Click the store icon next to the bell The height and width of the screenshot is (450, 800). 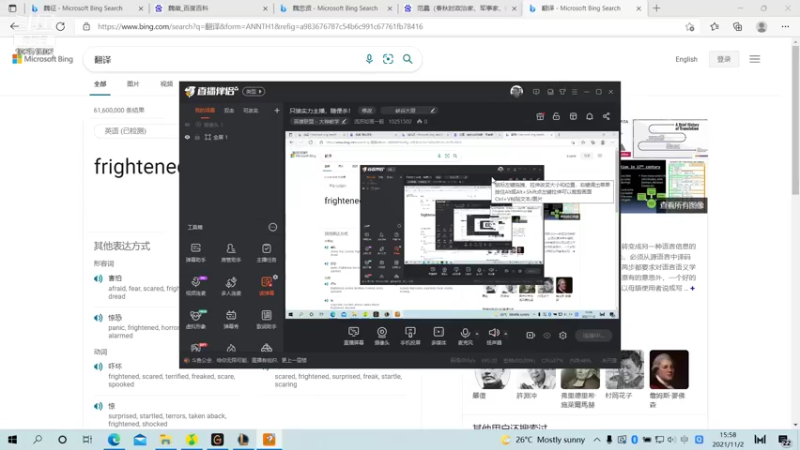pos(573,116)
